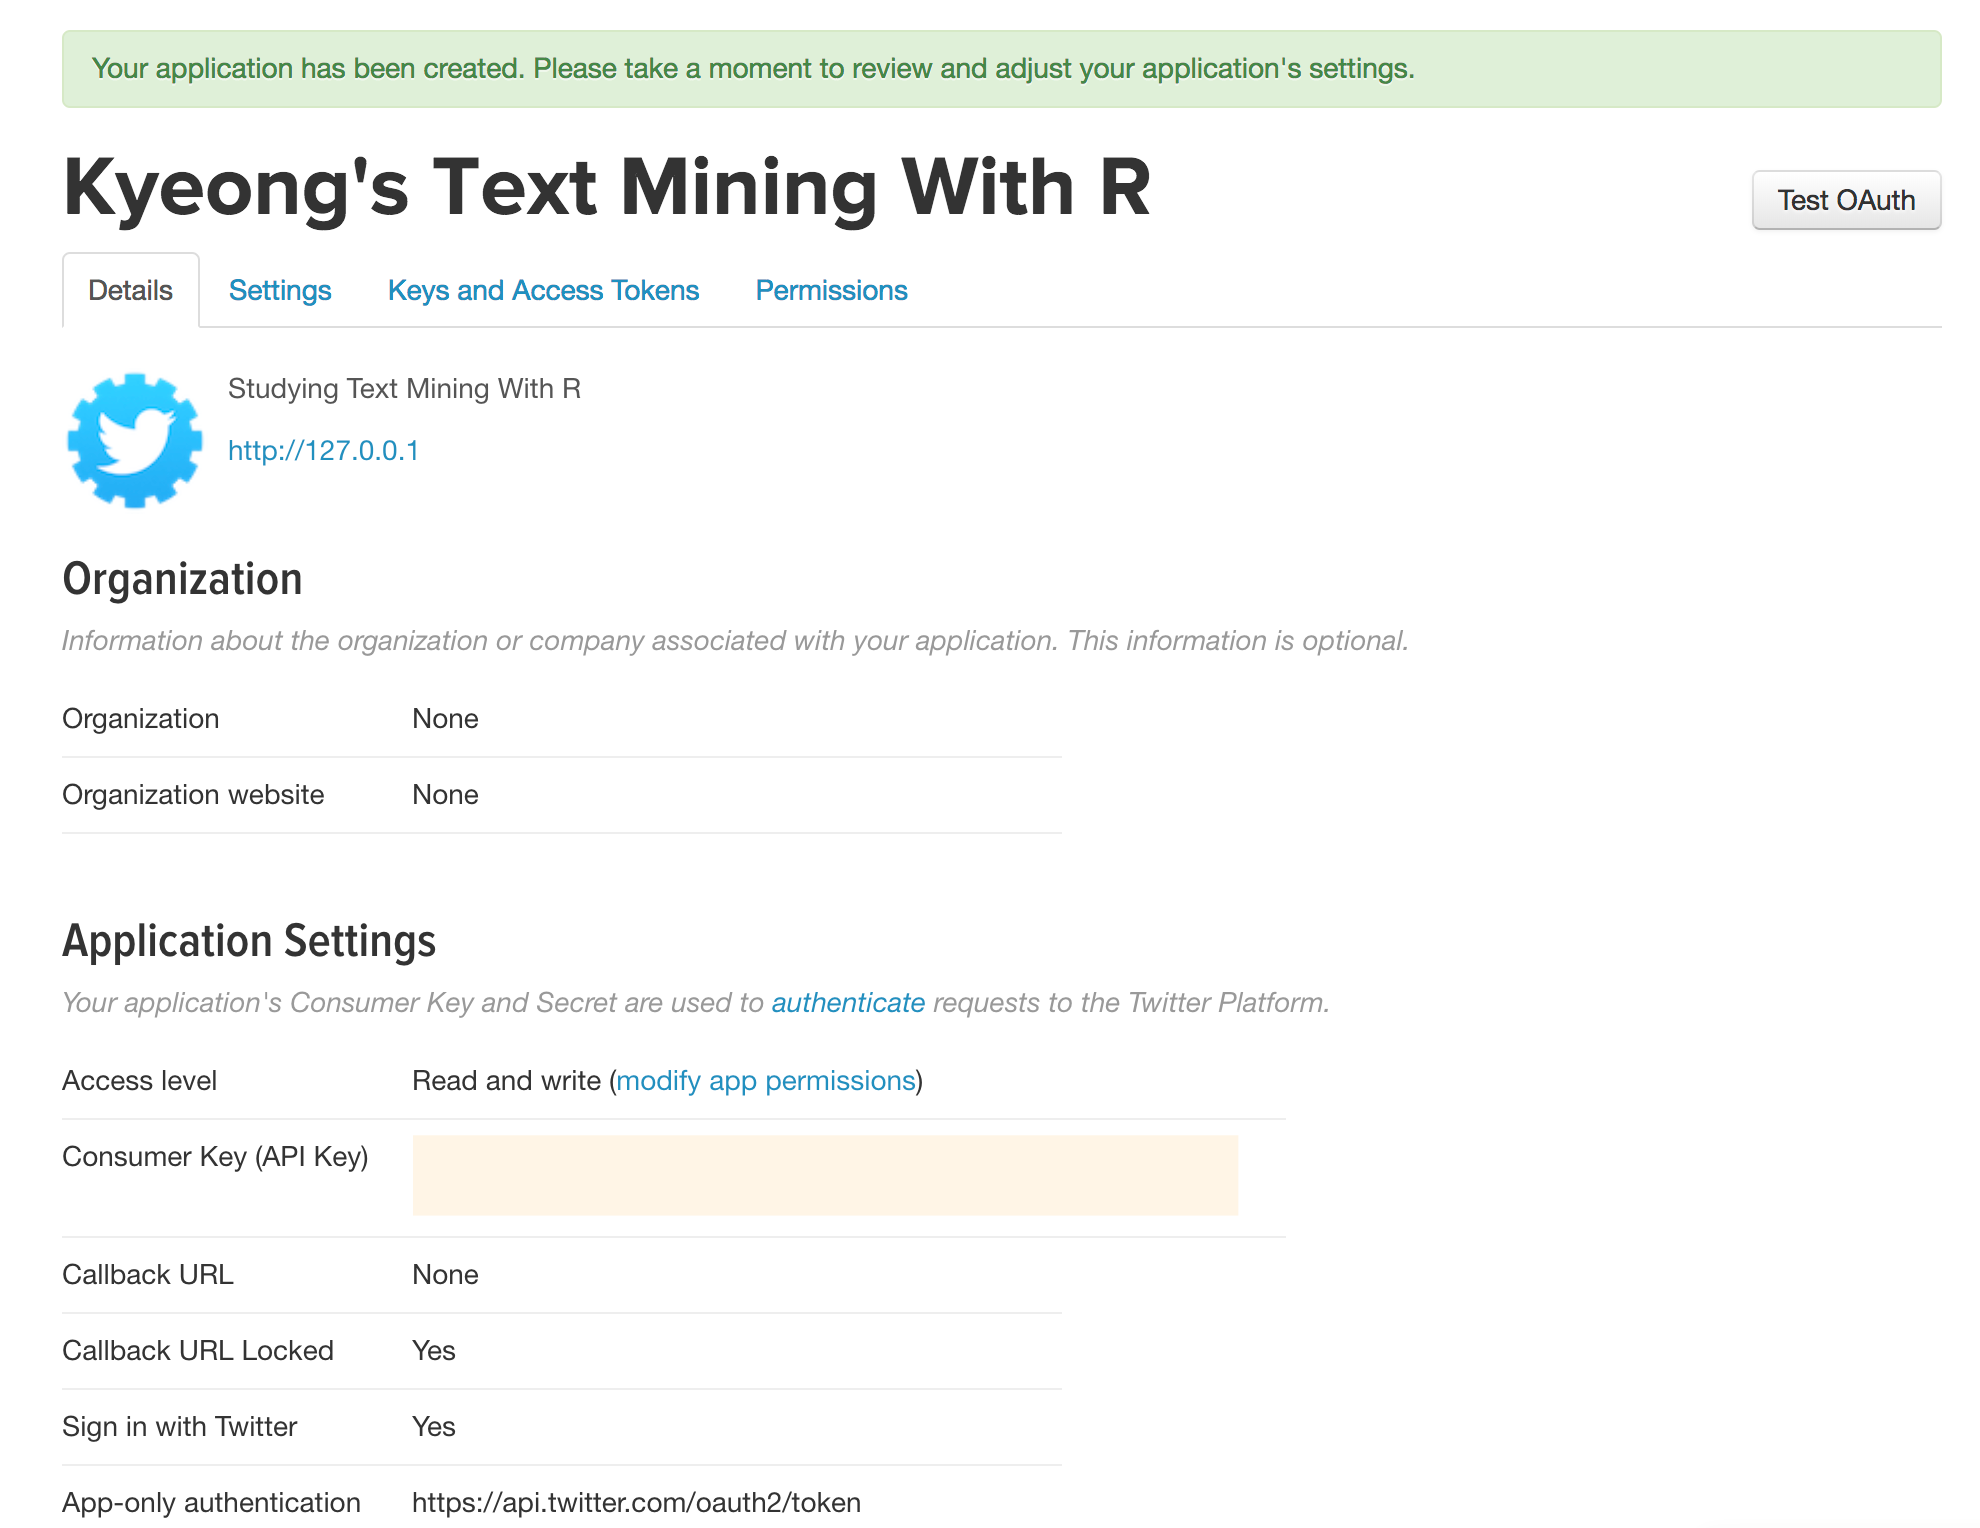The image size is (1980, 1528).
Task: Switch to the Settings tab
Action: click(280, 290)
